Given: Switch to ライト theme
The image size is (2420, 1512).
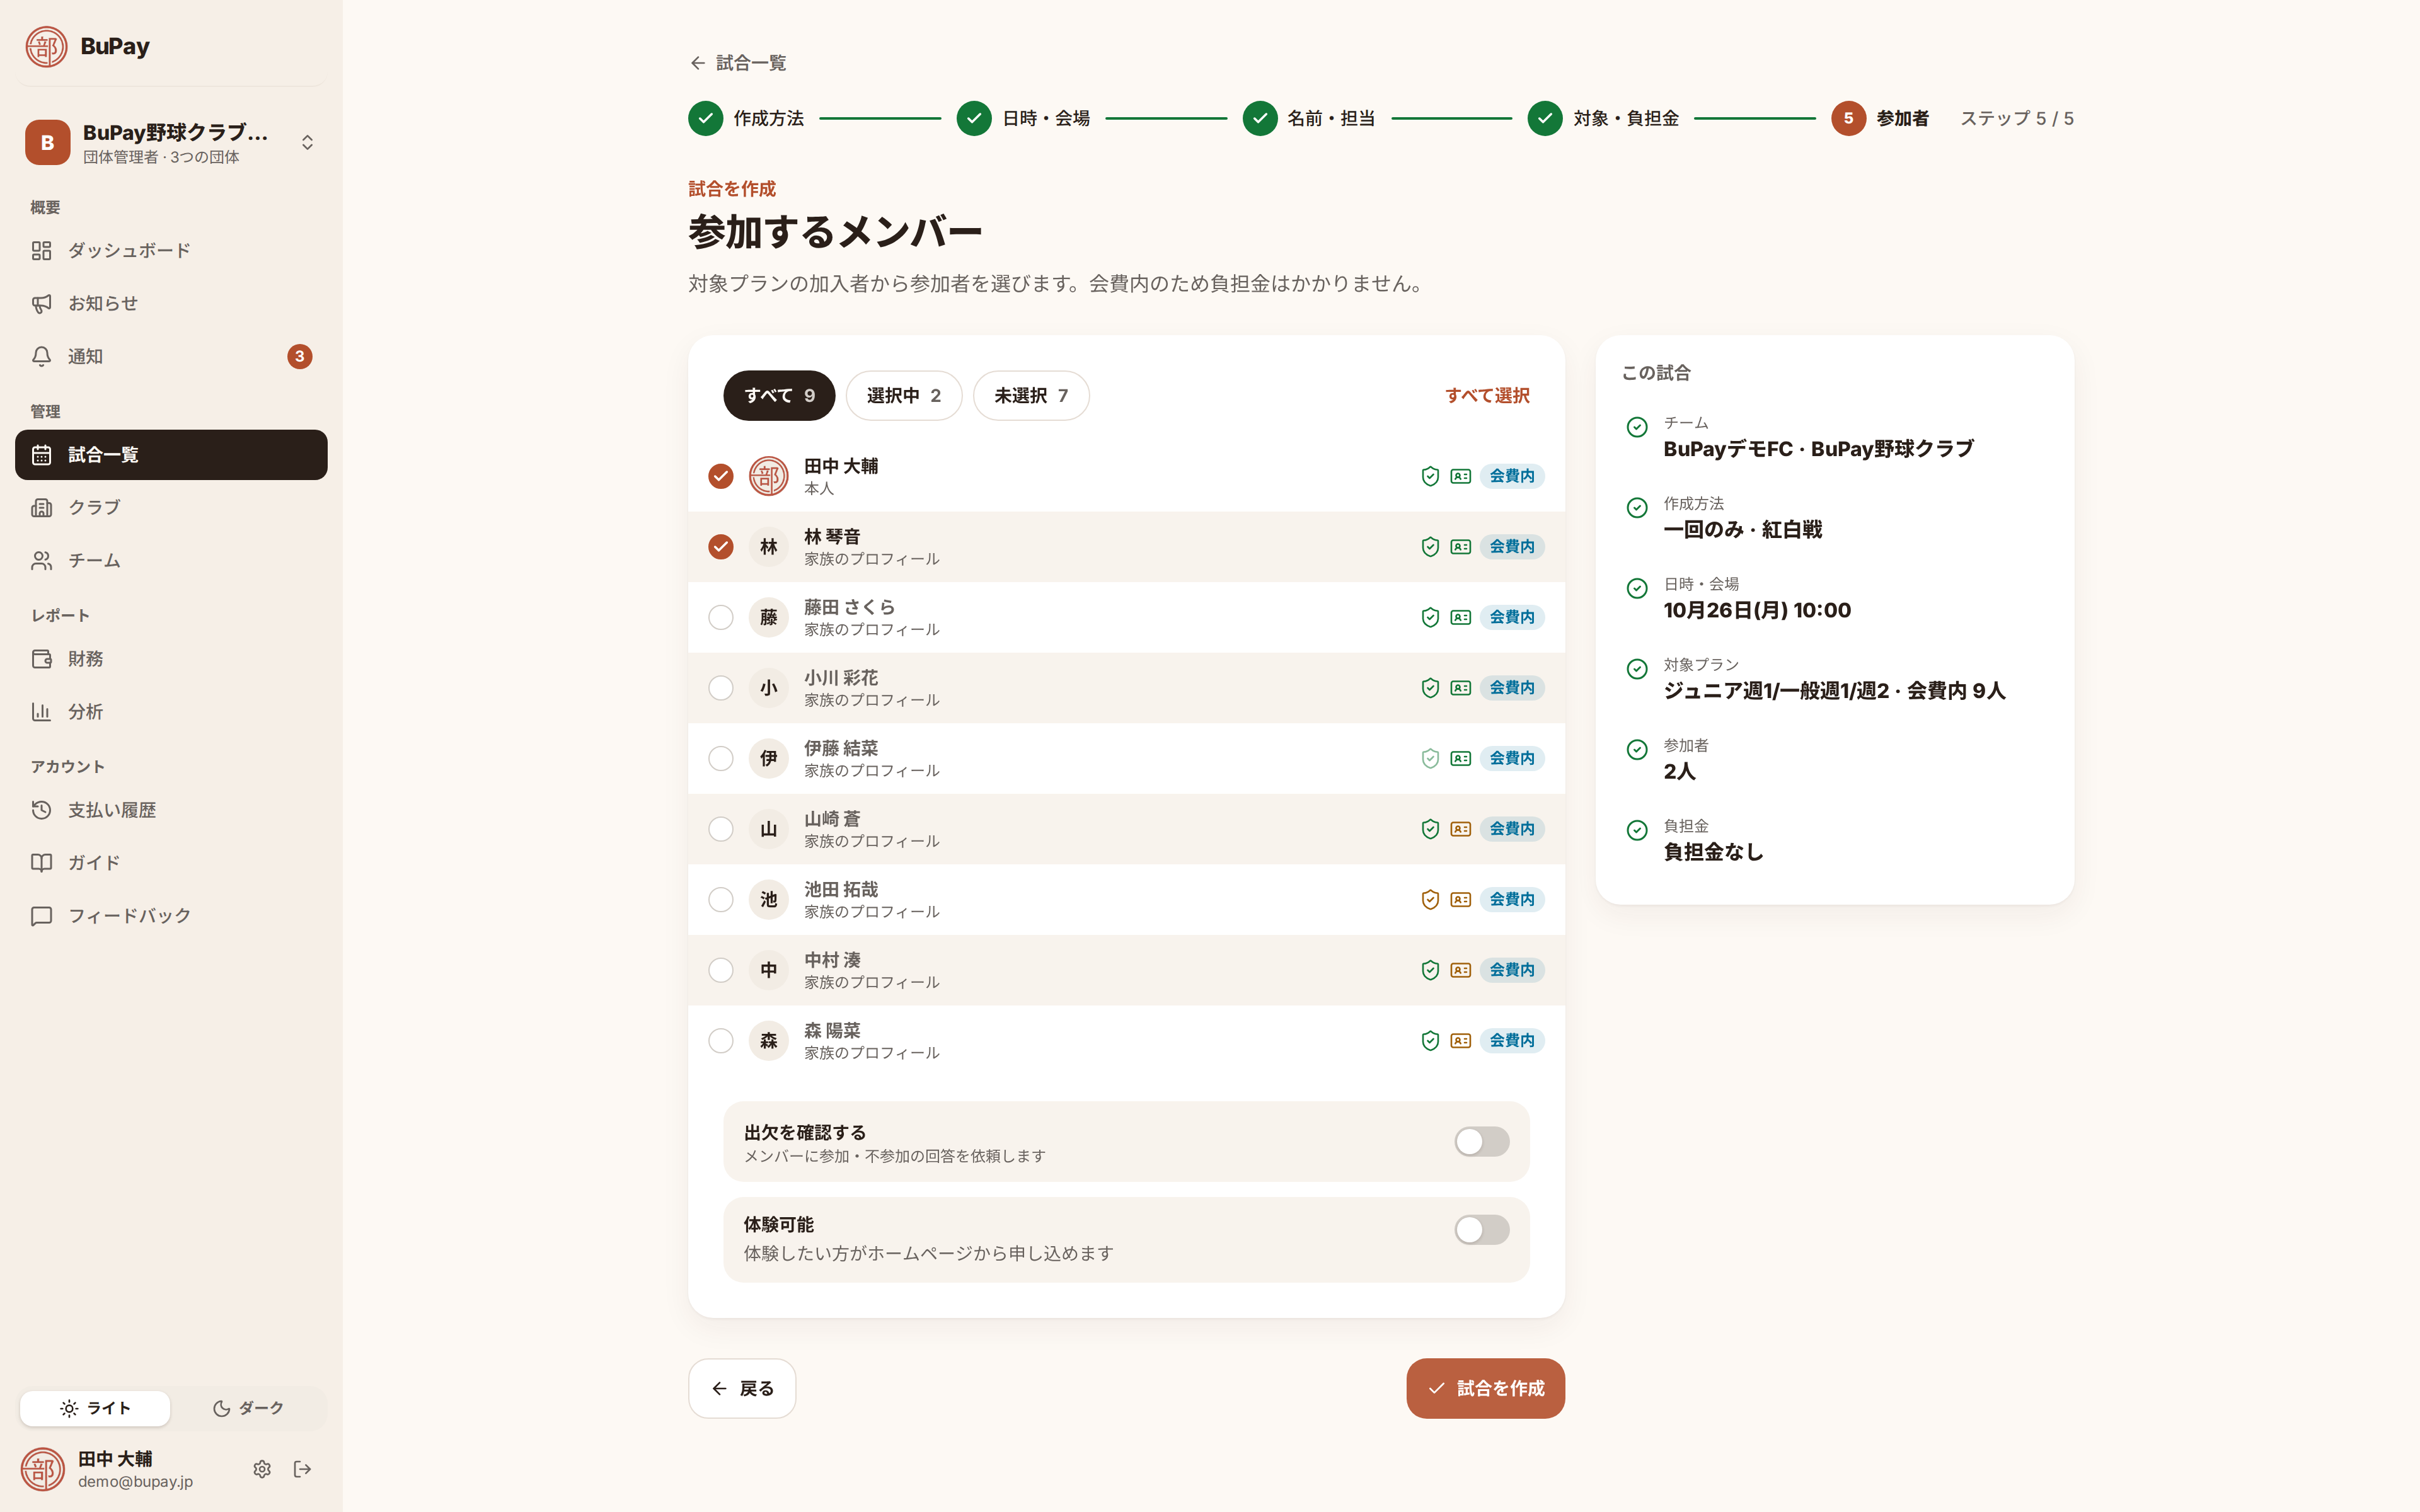Looking at the screenshot, I should (95, 1408).
